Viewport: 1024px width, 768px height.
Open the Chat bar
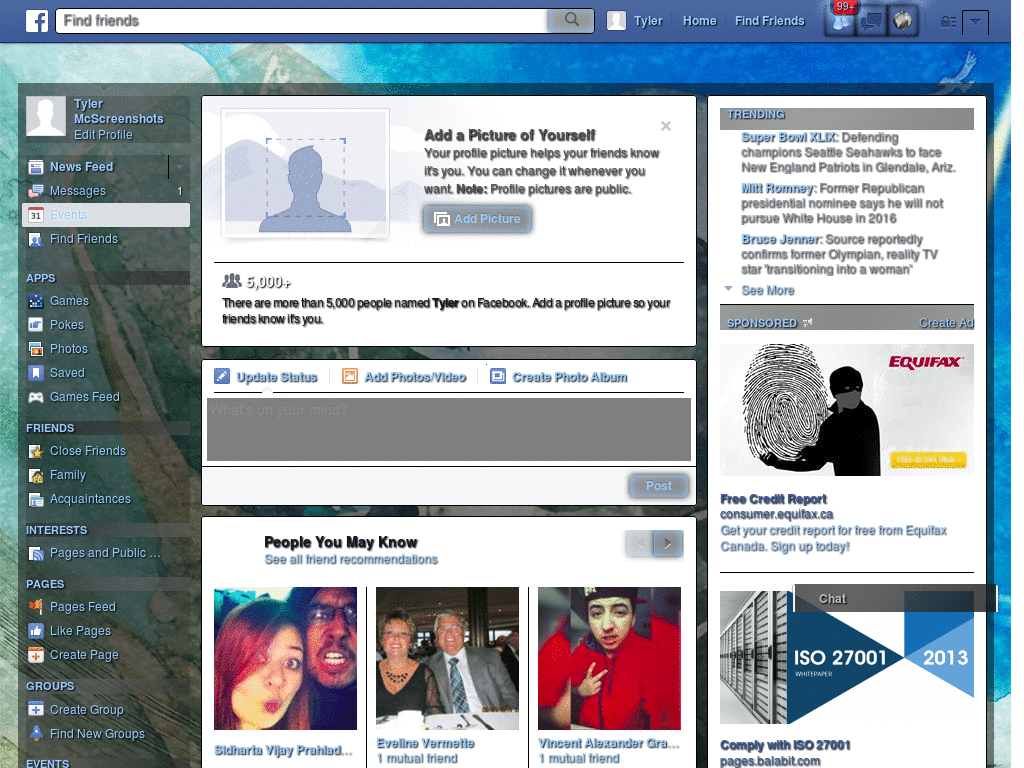tap(895, 599)
